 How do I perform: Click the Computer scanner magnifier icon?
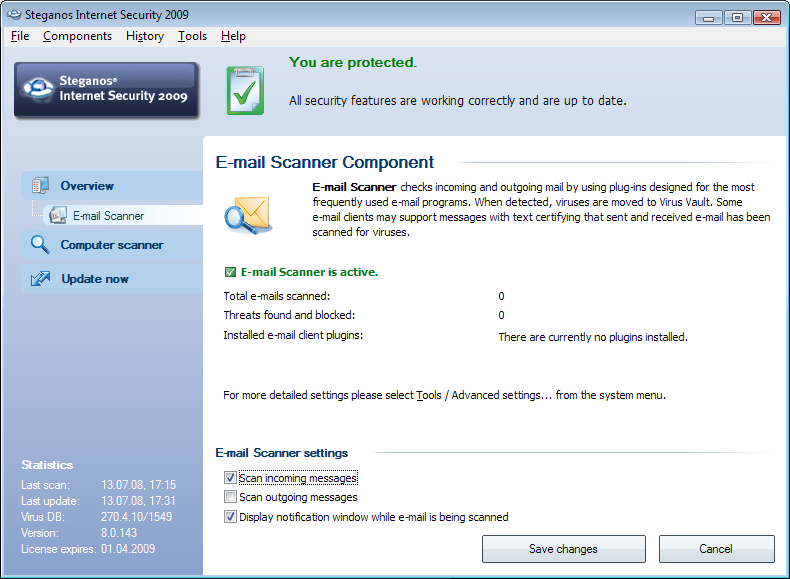click(x=40, y=244)
